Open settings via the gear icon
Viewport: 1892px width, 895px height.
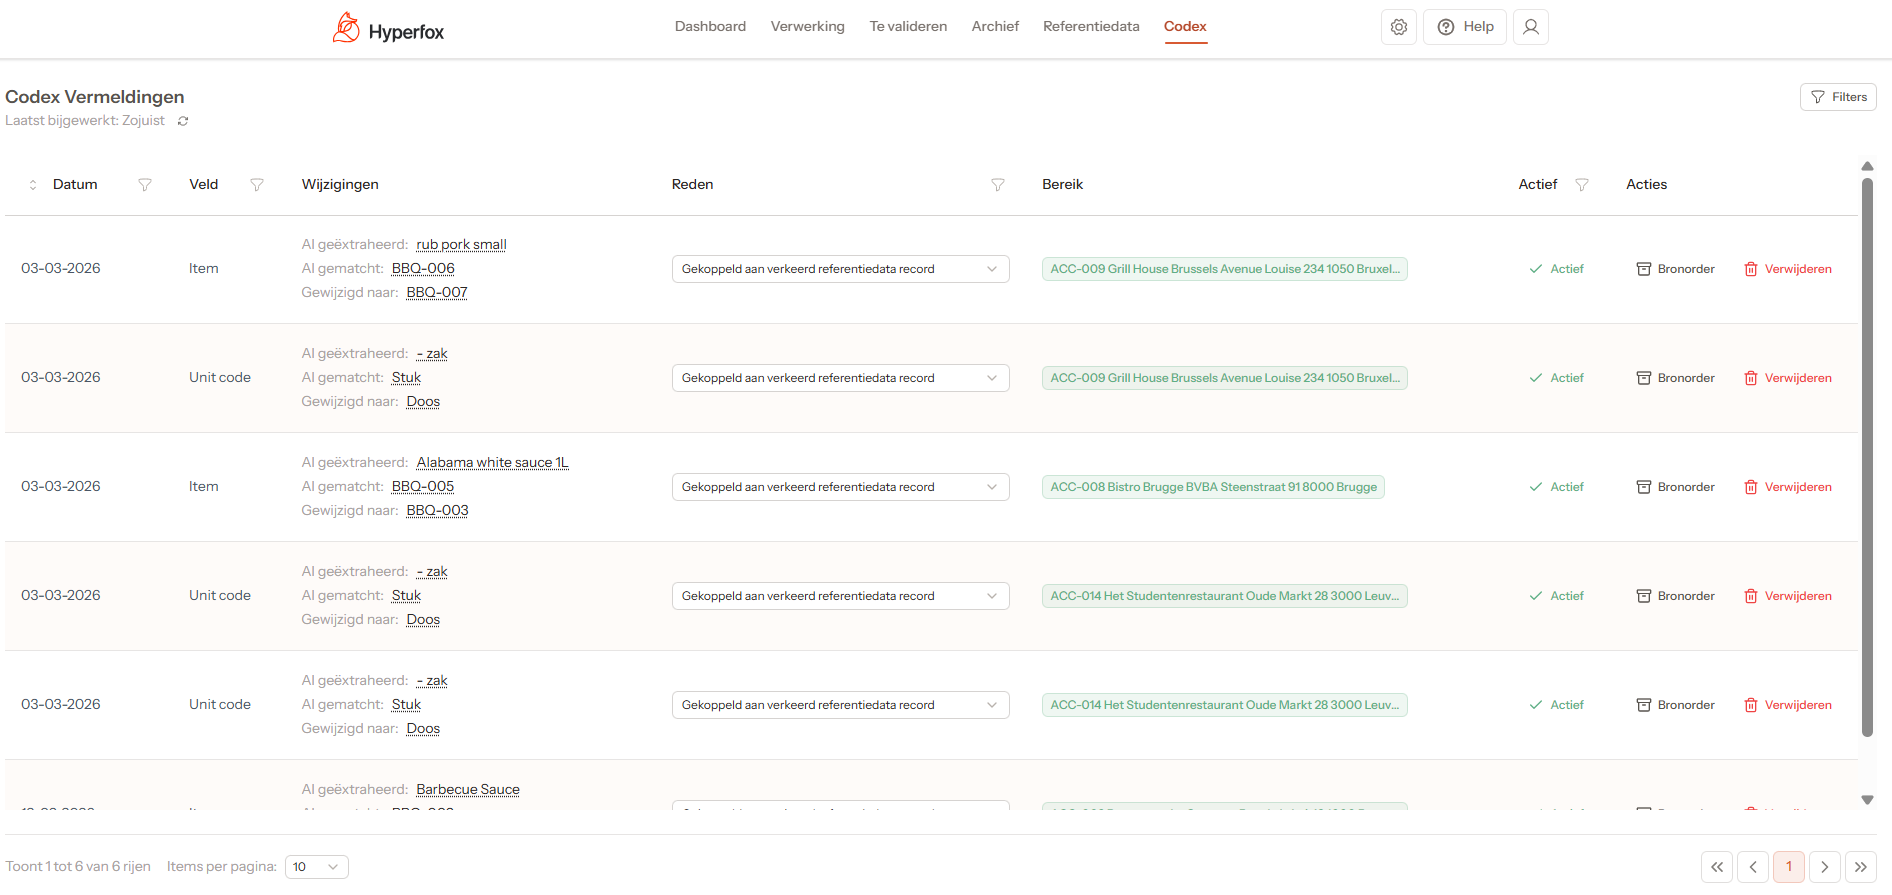click(x=1398, y=27)
